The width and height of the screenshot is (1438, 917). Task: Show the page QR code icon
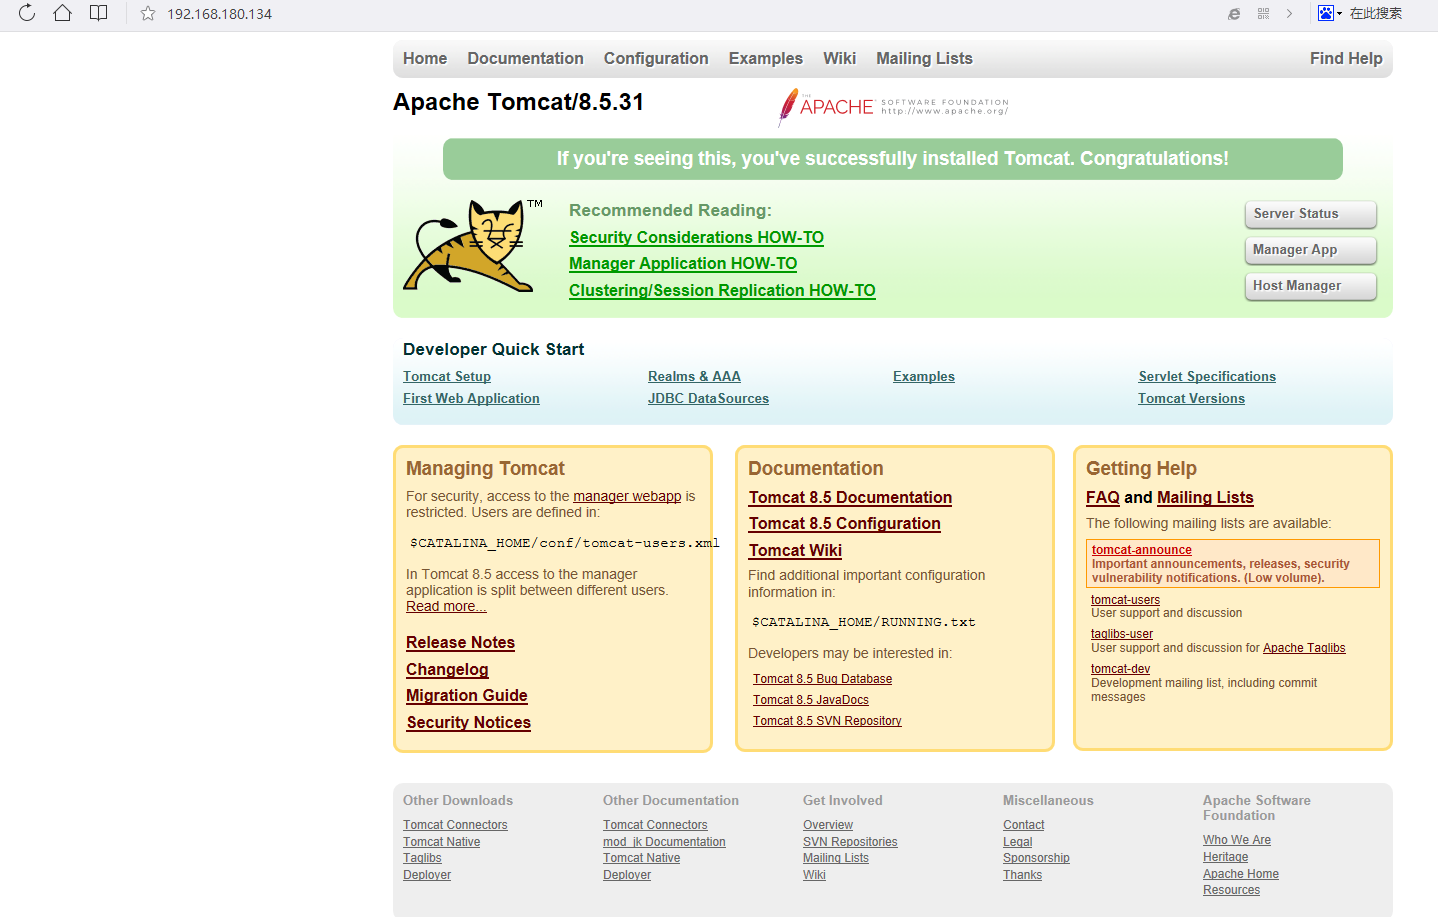1263,14
